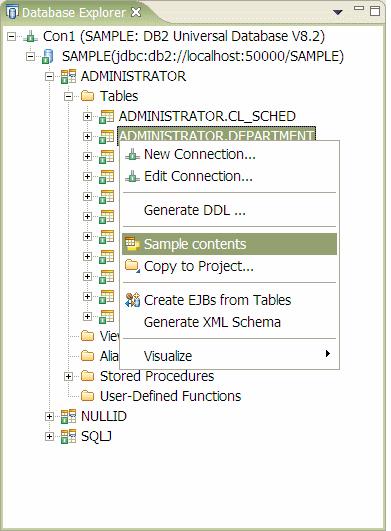
Task: Choose Sample contents from context menu
Action: [x=230, y=244]
